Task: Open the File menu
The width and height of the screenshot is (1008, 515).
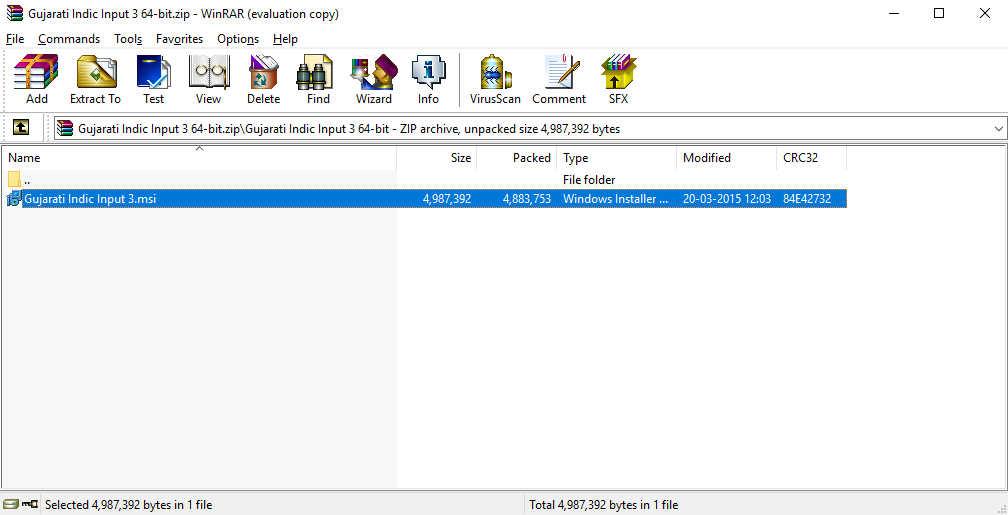Action: tap(15, 39)
